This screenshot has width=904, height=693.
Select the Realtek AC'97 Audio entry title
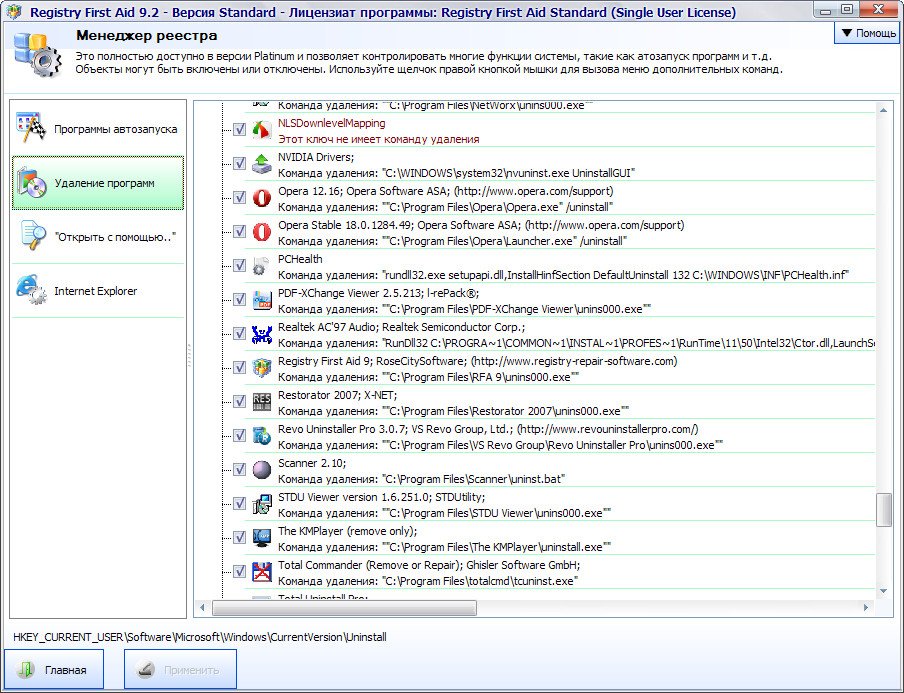[x=402, y=327]
